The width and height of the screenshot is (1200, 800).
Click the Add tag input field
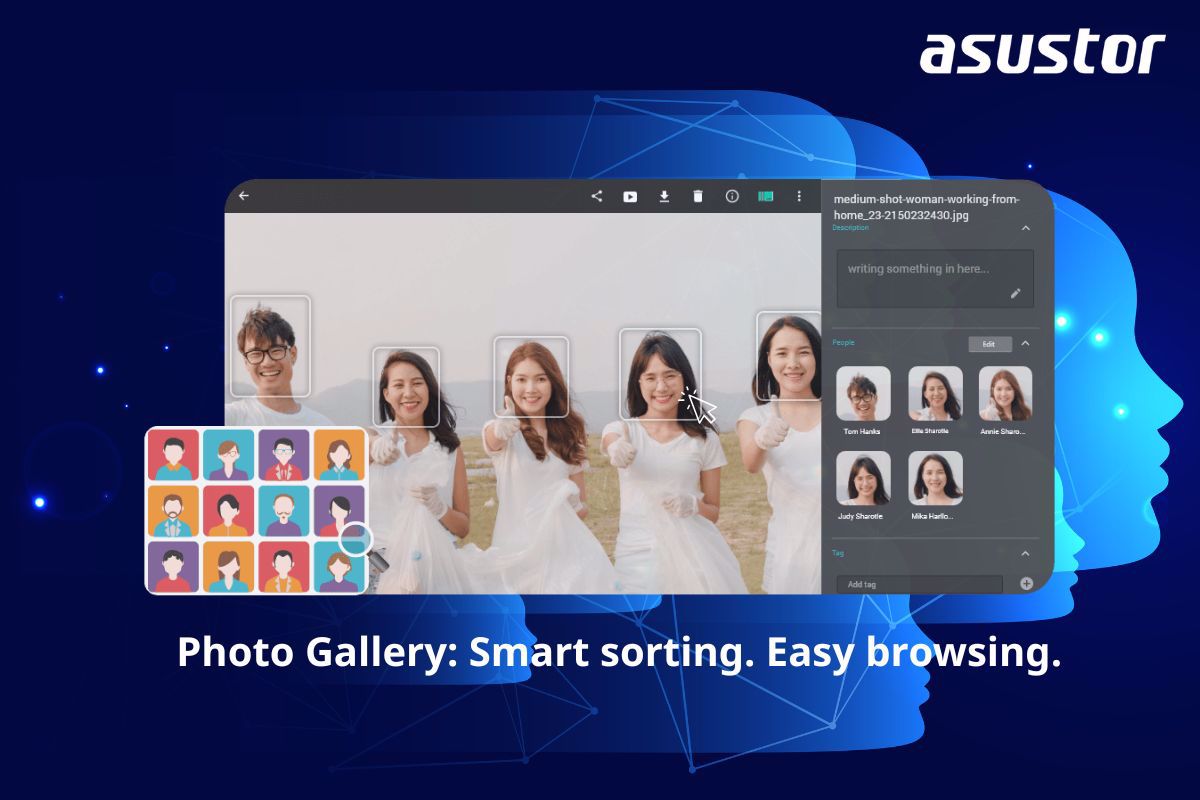[918, 584]
